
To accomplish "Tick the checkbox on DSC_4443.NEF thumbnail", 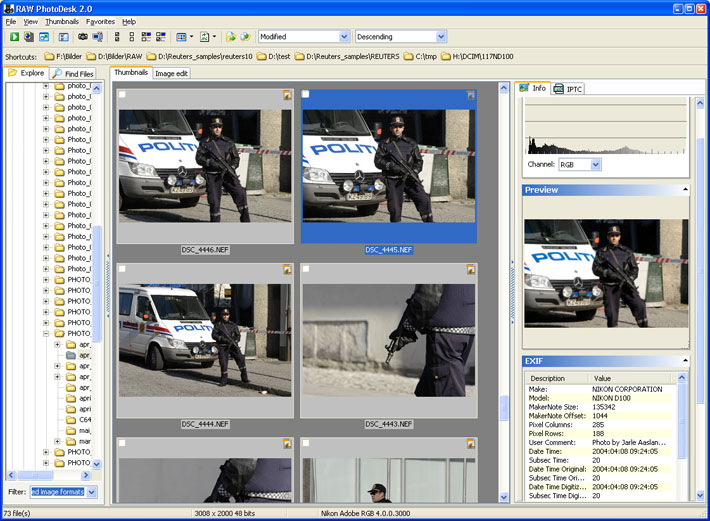I will 306,269.
